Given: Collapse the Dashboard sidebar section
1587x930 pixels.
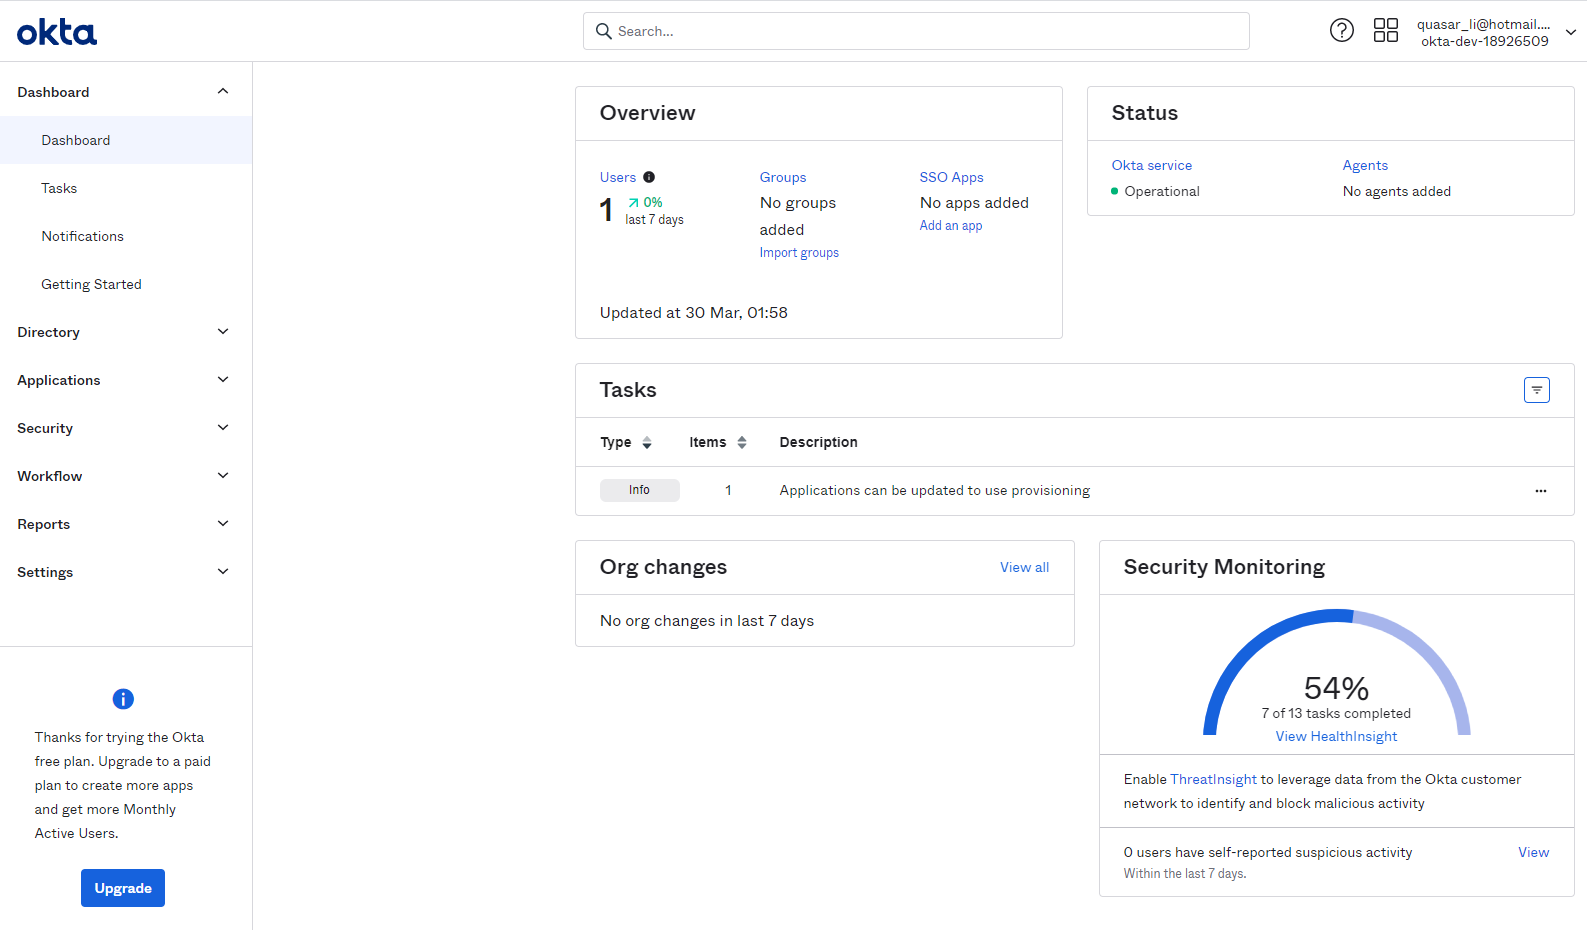Looking at the screenshot, I should tap(223, 92).
